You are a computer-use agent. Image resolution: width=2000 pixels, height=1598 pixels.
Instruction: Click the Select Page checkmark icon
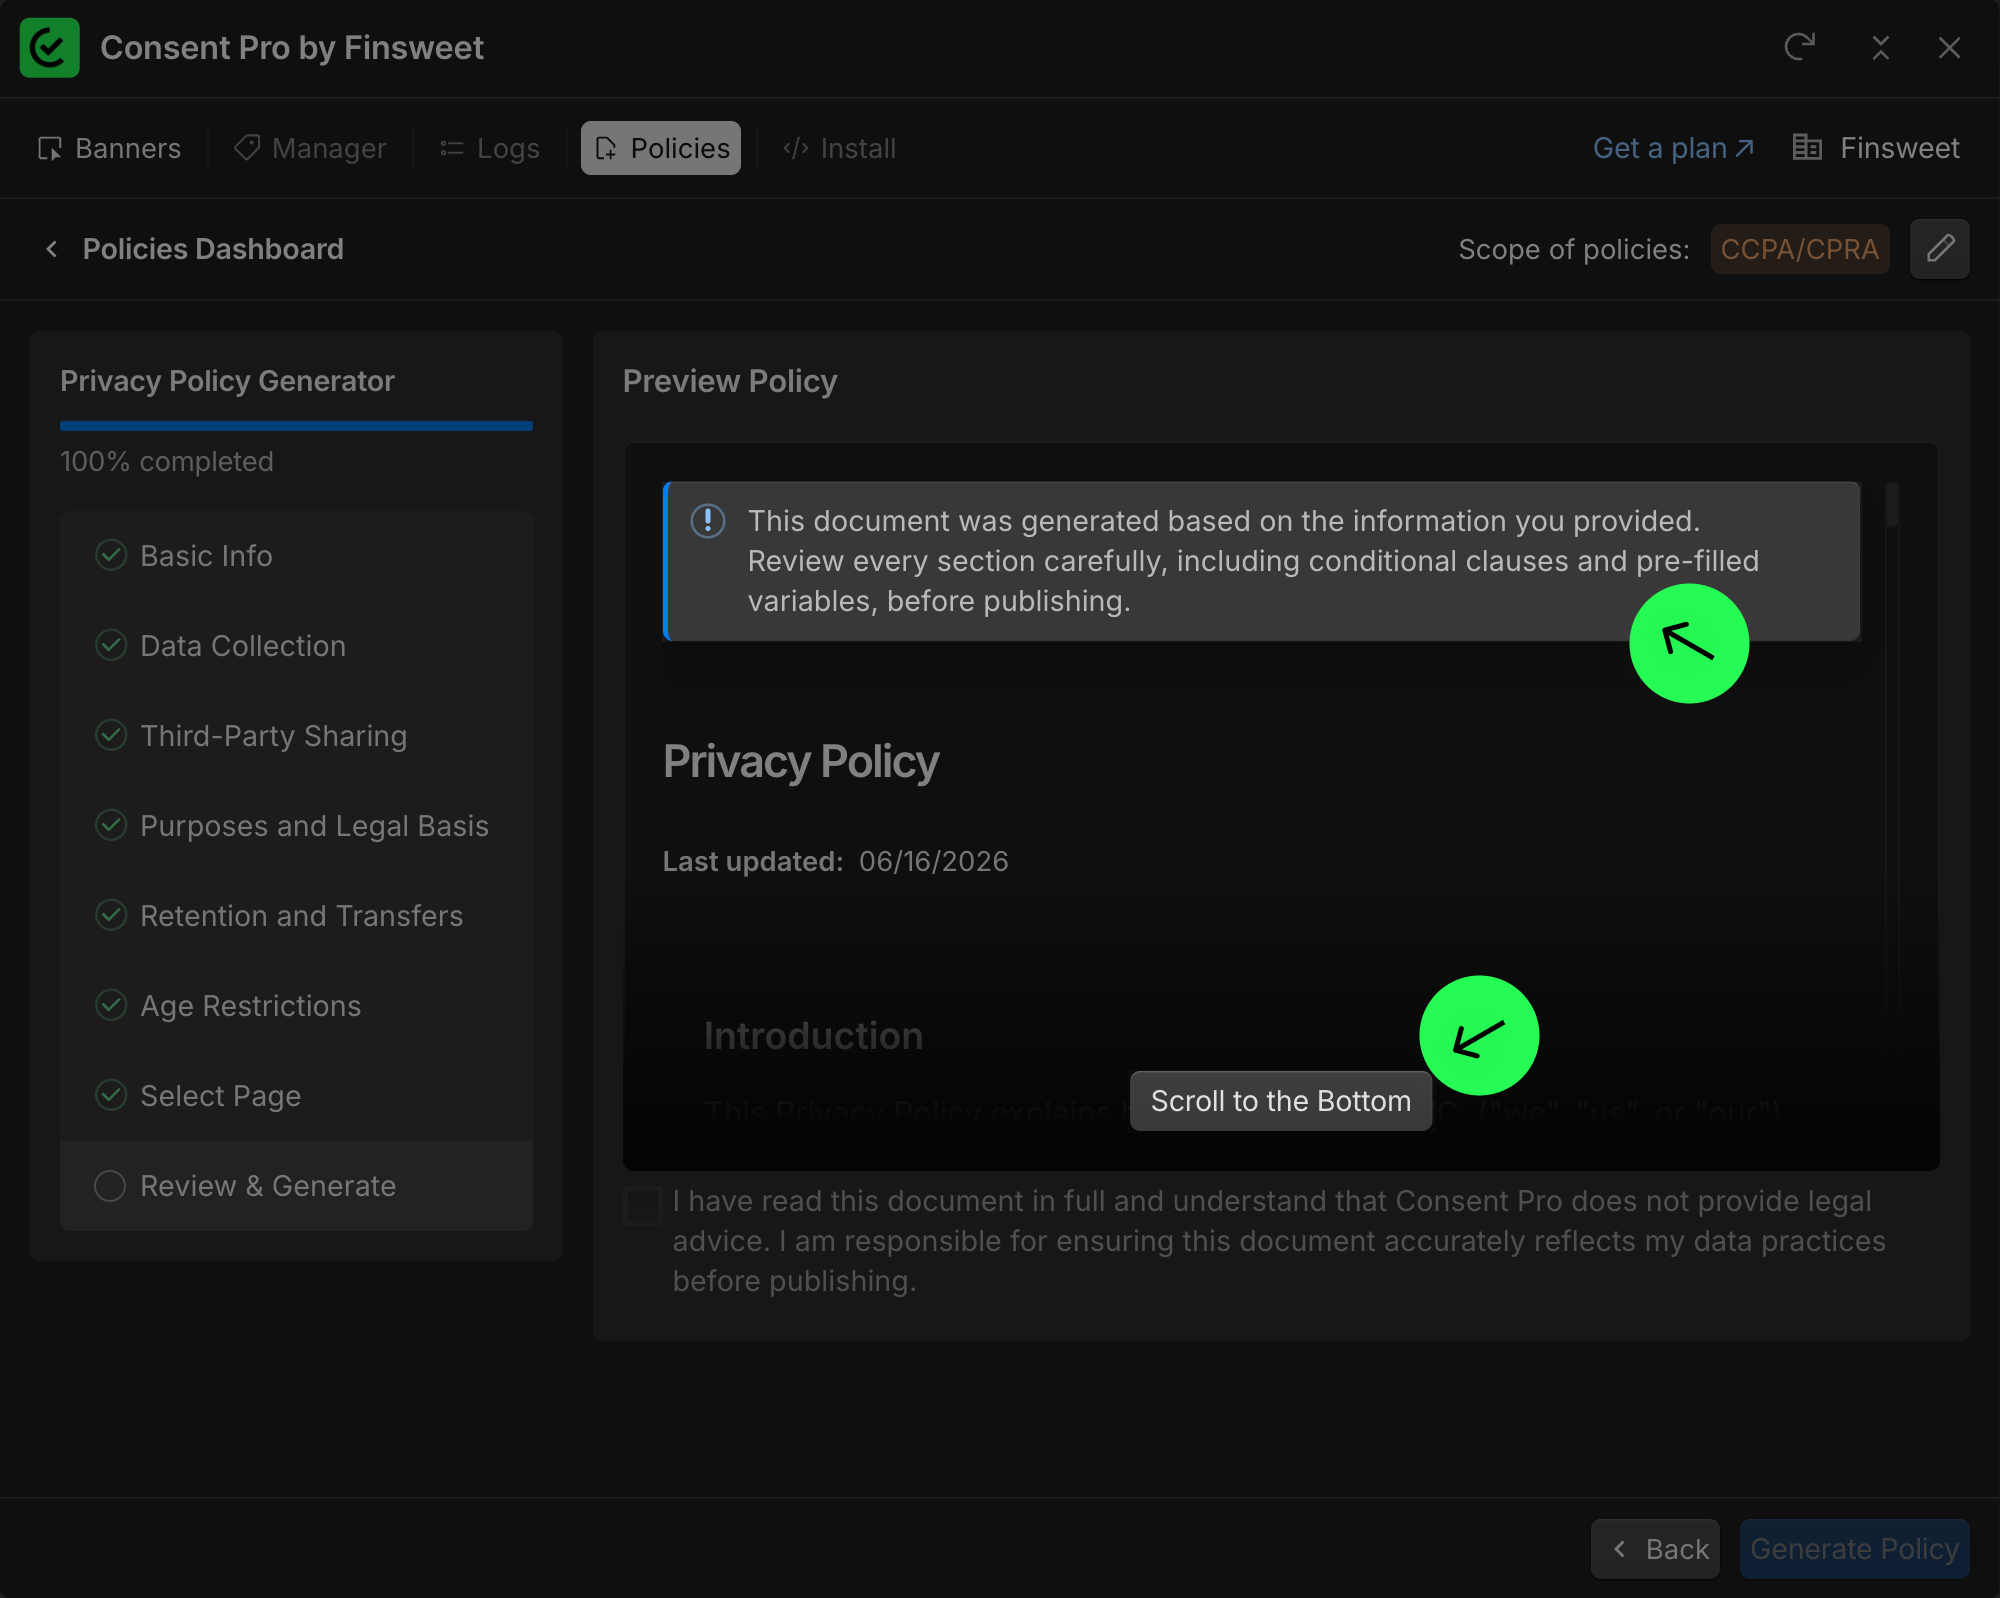[111, 1095]
